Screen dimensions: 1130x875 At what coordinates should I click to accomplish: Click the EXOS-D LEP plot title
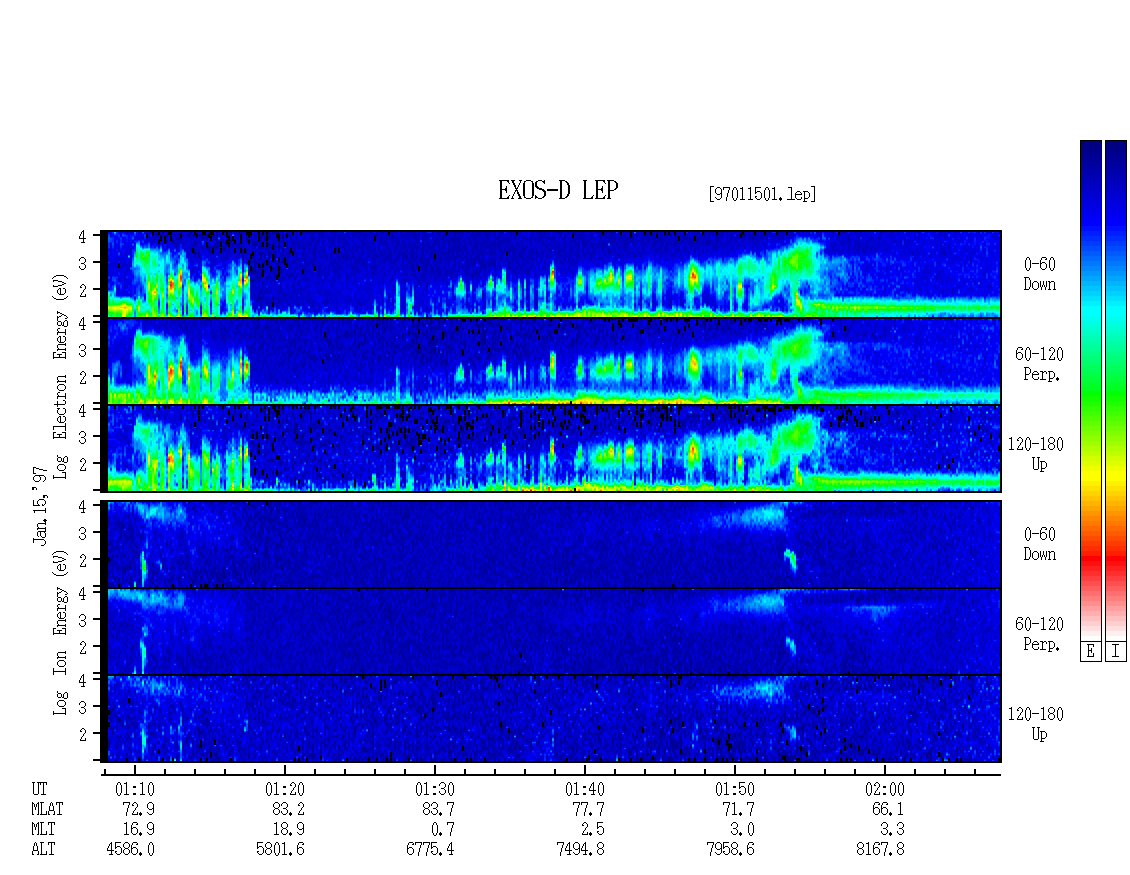pyautogui.click(x=558, y=190)
